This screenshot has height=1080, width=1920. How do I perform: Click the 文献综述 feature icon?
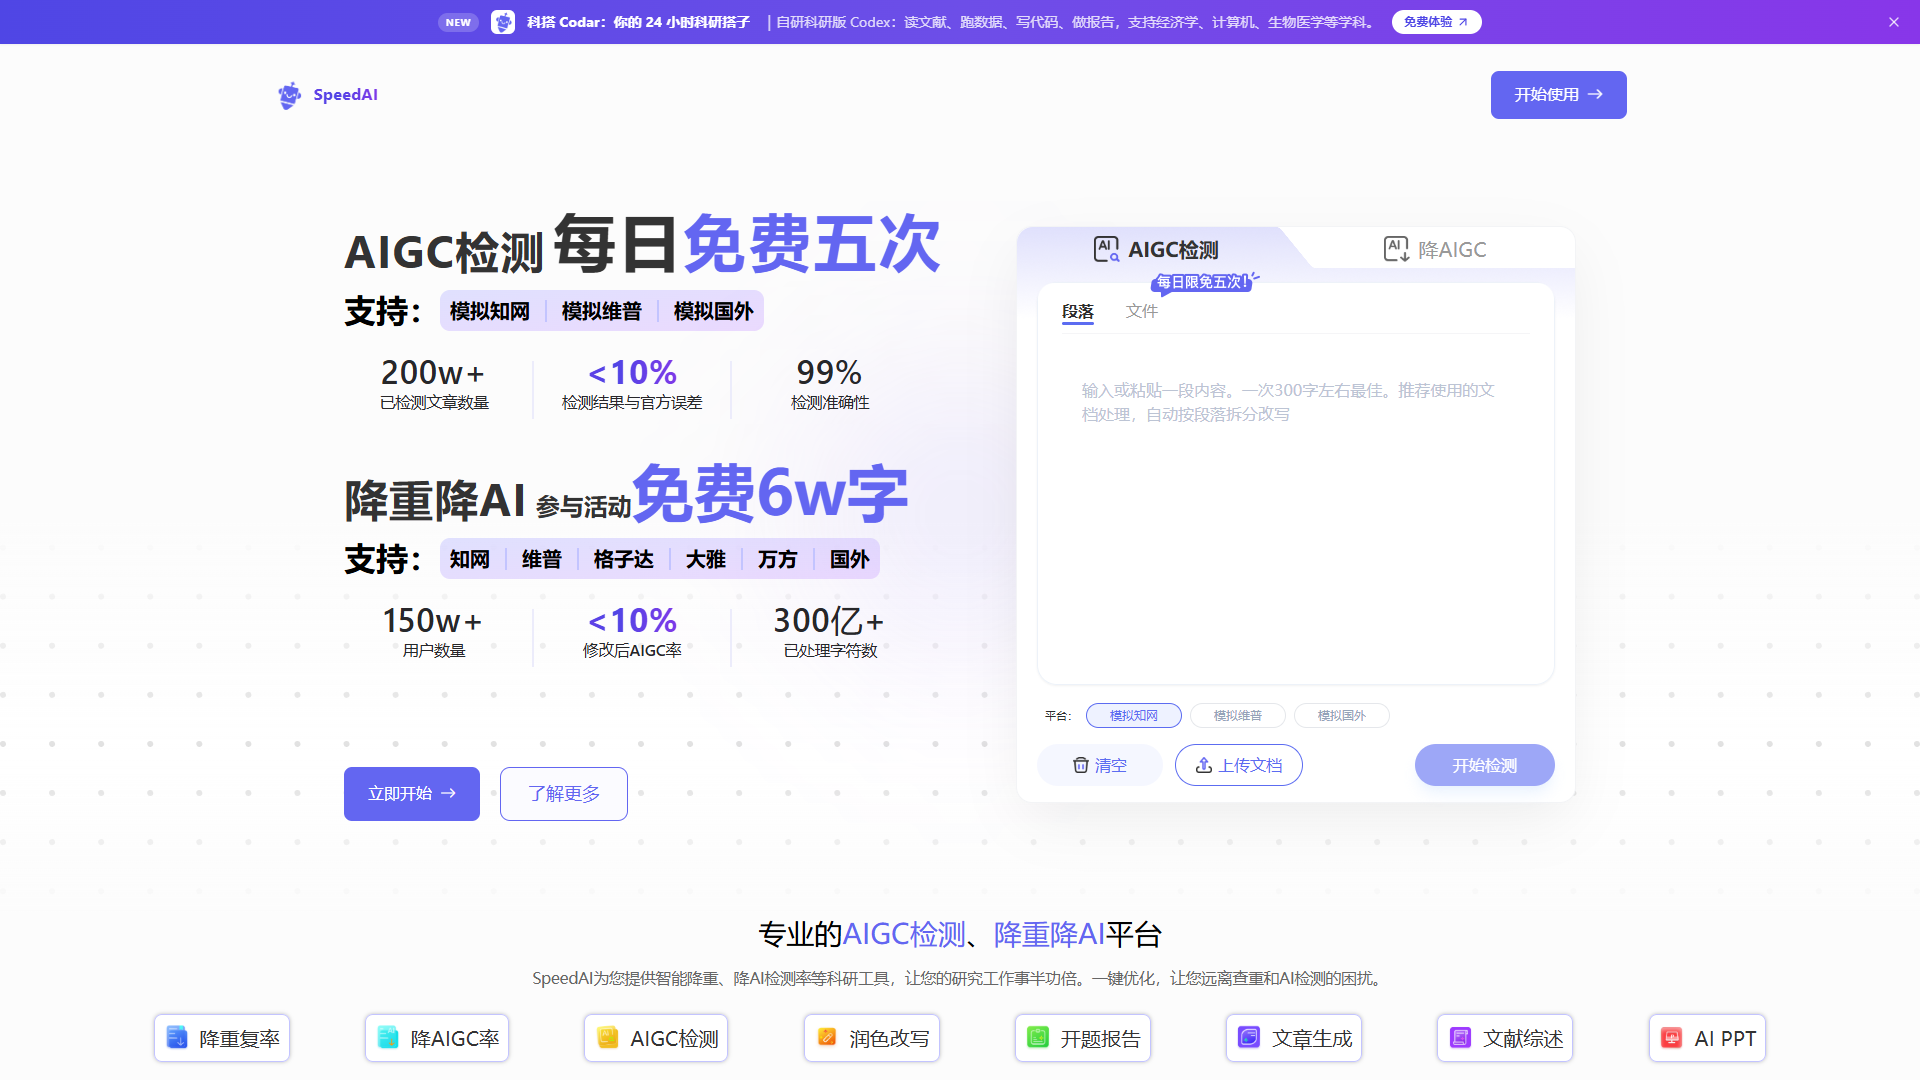(x=1460, y=1037)
